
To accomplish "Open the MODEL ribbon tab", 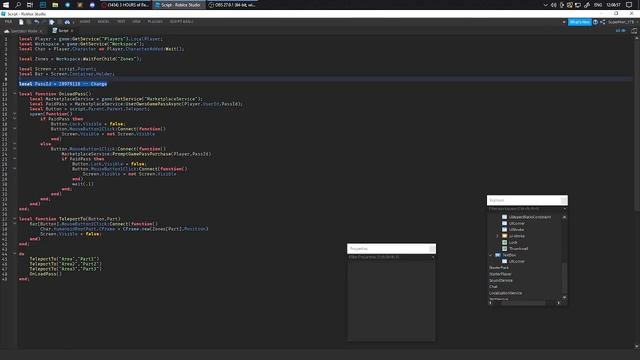I will point(103,22).
